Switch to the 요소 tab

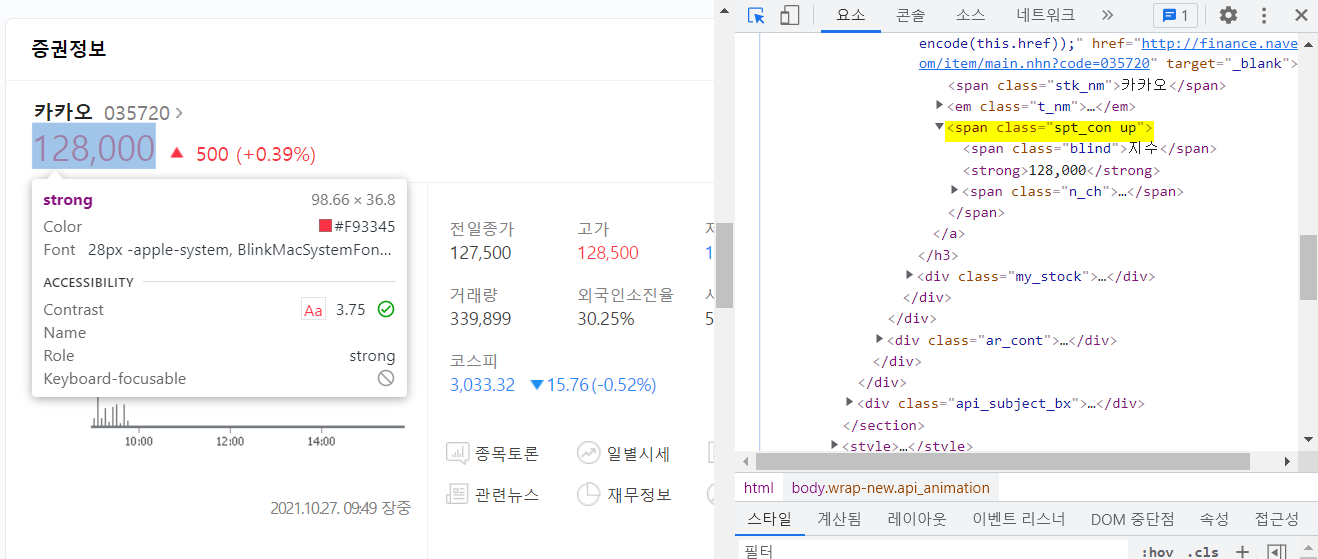(850, 15)
